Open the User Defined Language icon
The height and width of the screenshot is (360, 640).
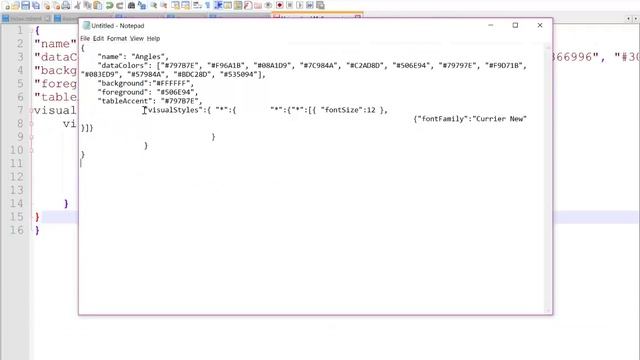pyautogui.click(x=228, y=5)
